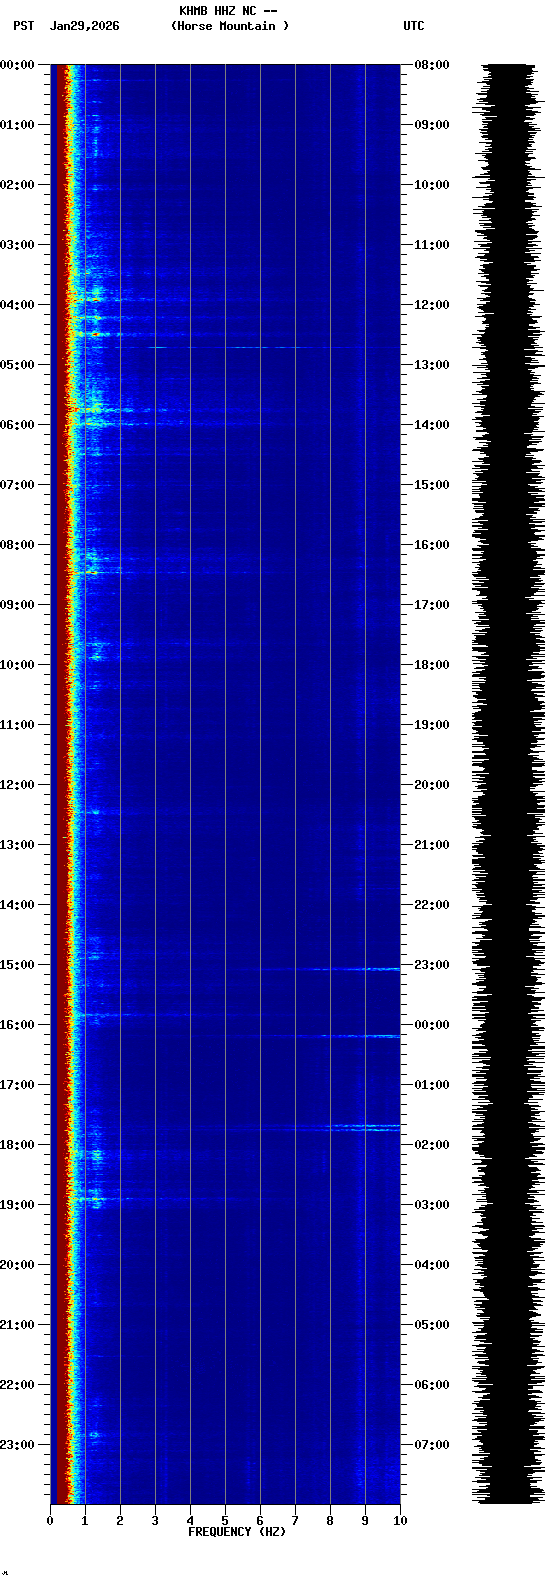Image resolution: width=552 pixels, height=1584 pixels.
Task: Click the 5 Hz frequency axis tick label
Action: 225,1521
